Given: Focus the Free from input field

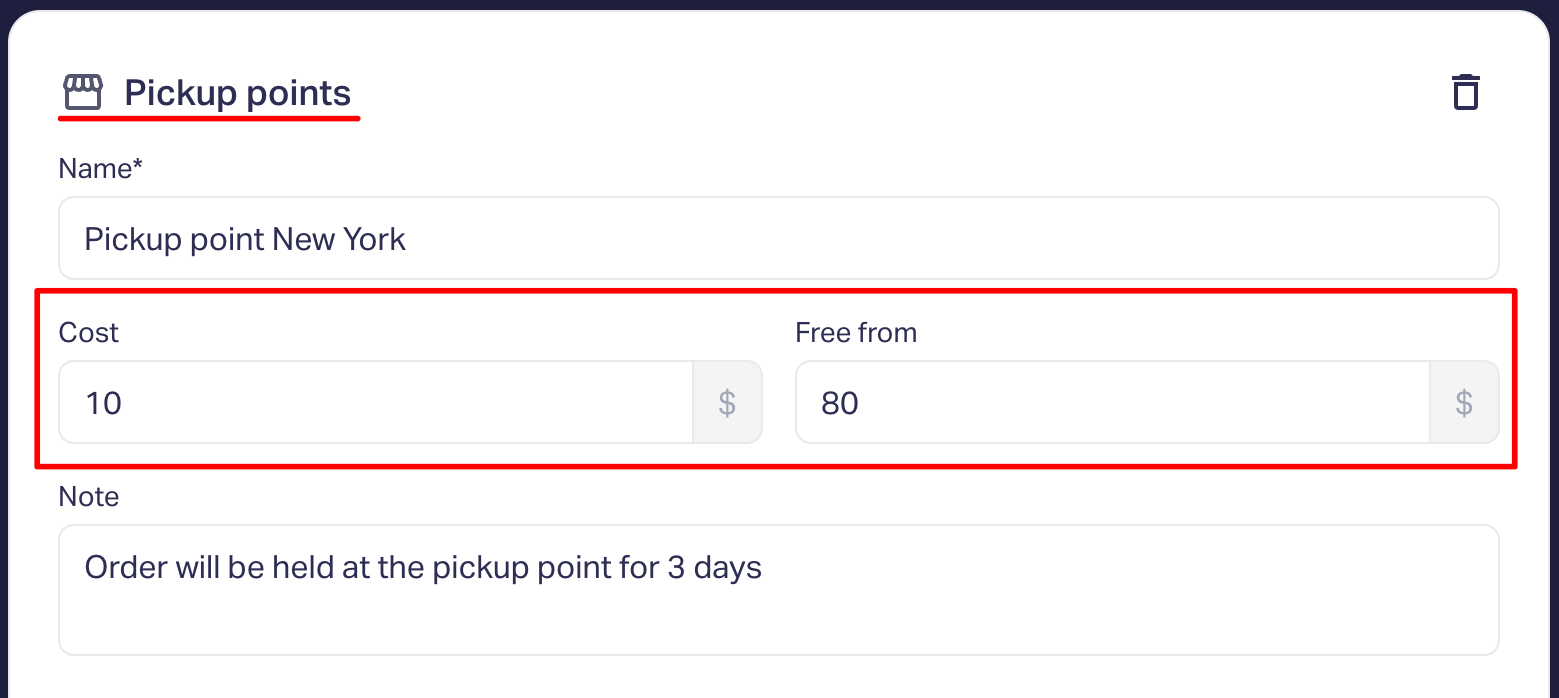Looking at the screenshot, I should tap(1113, 402).
